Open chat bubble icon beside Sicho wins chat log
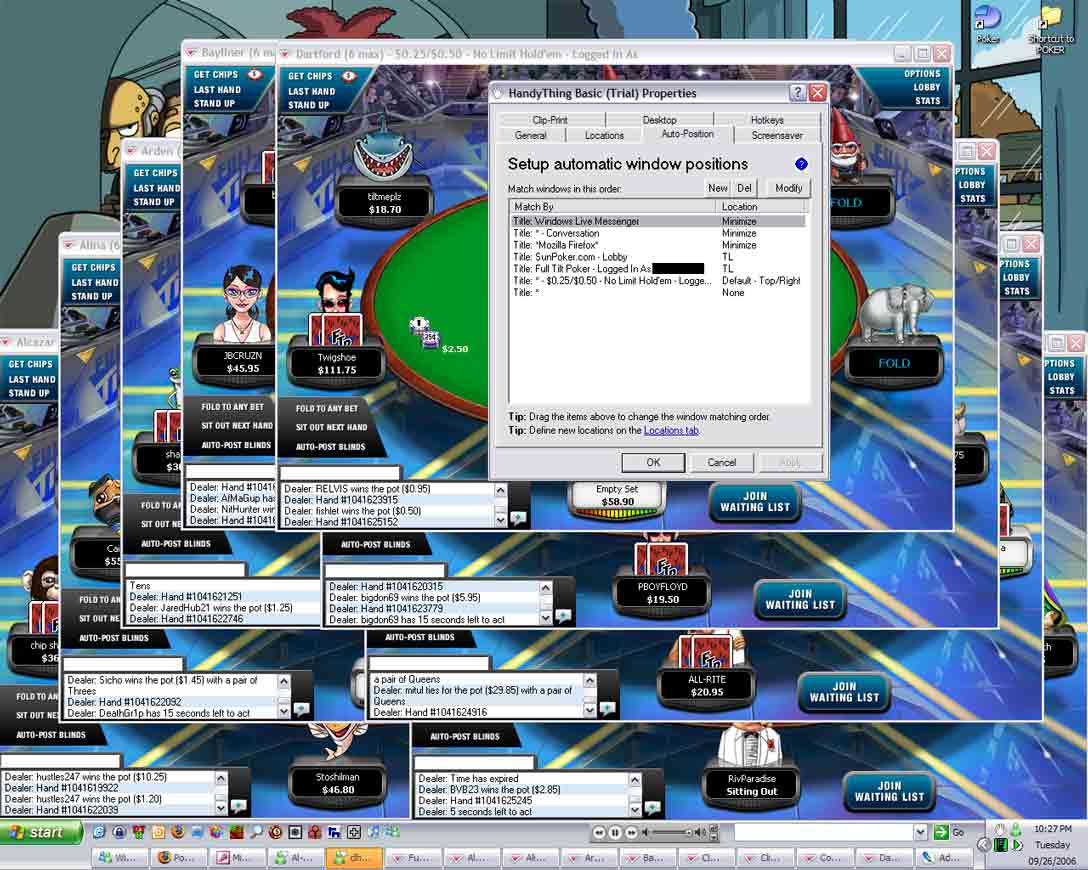Image resolution: width=1088 pixels, height=870 pixels. pyautogui.click(x=301, y=708)
